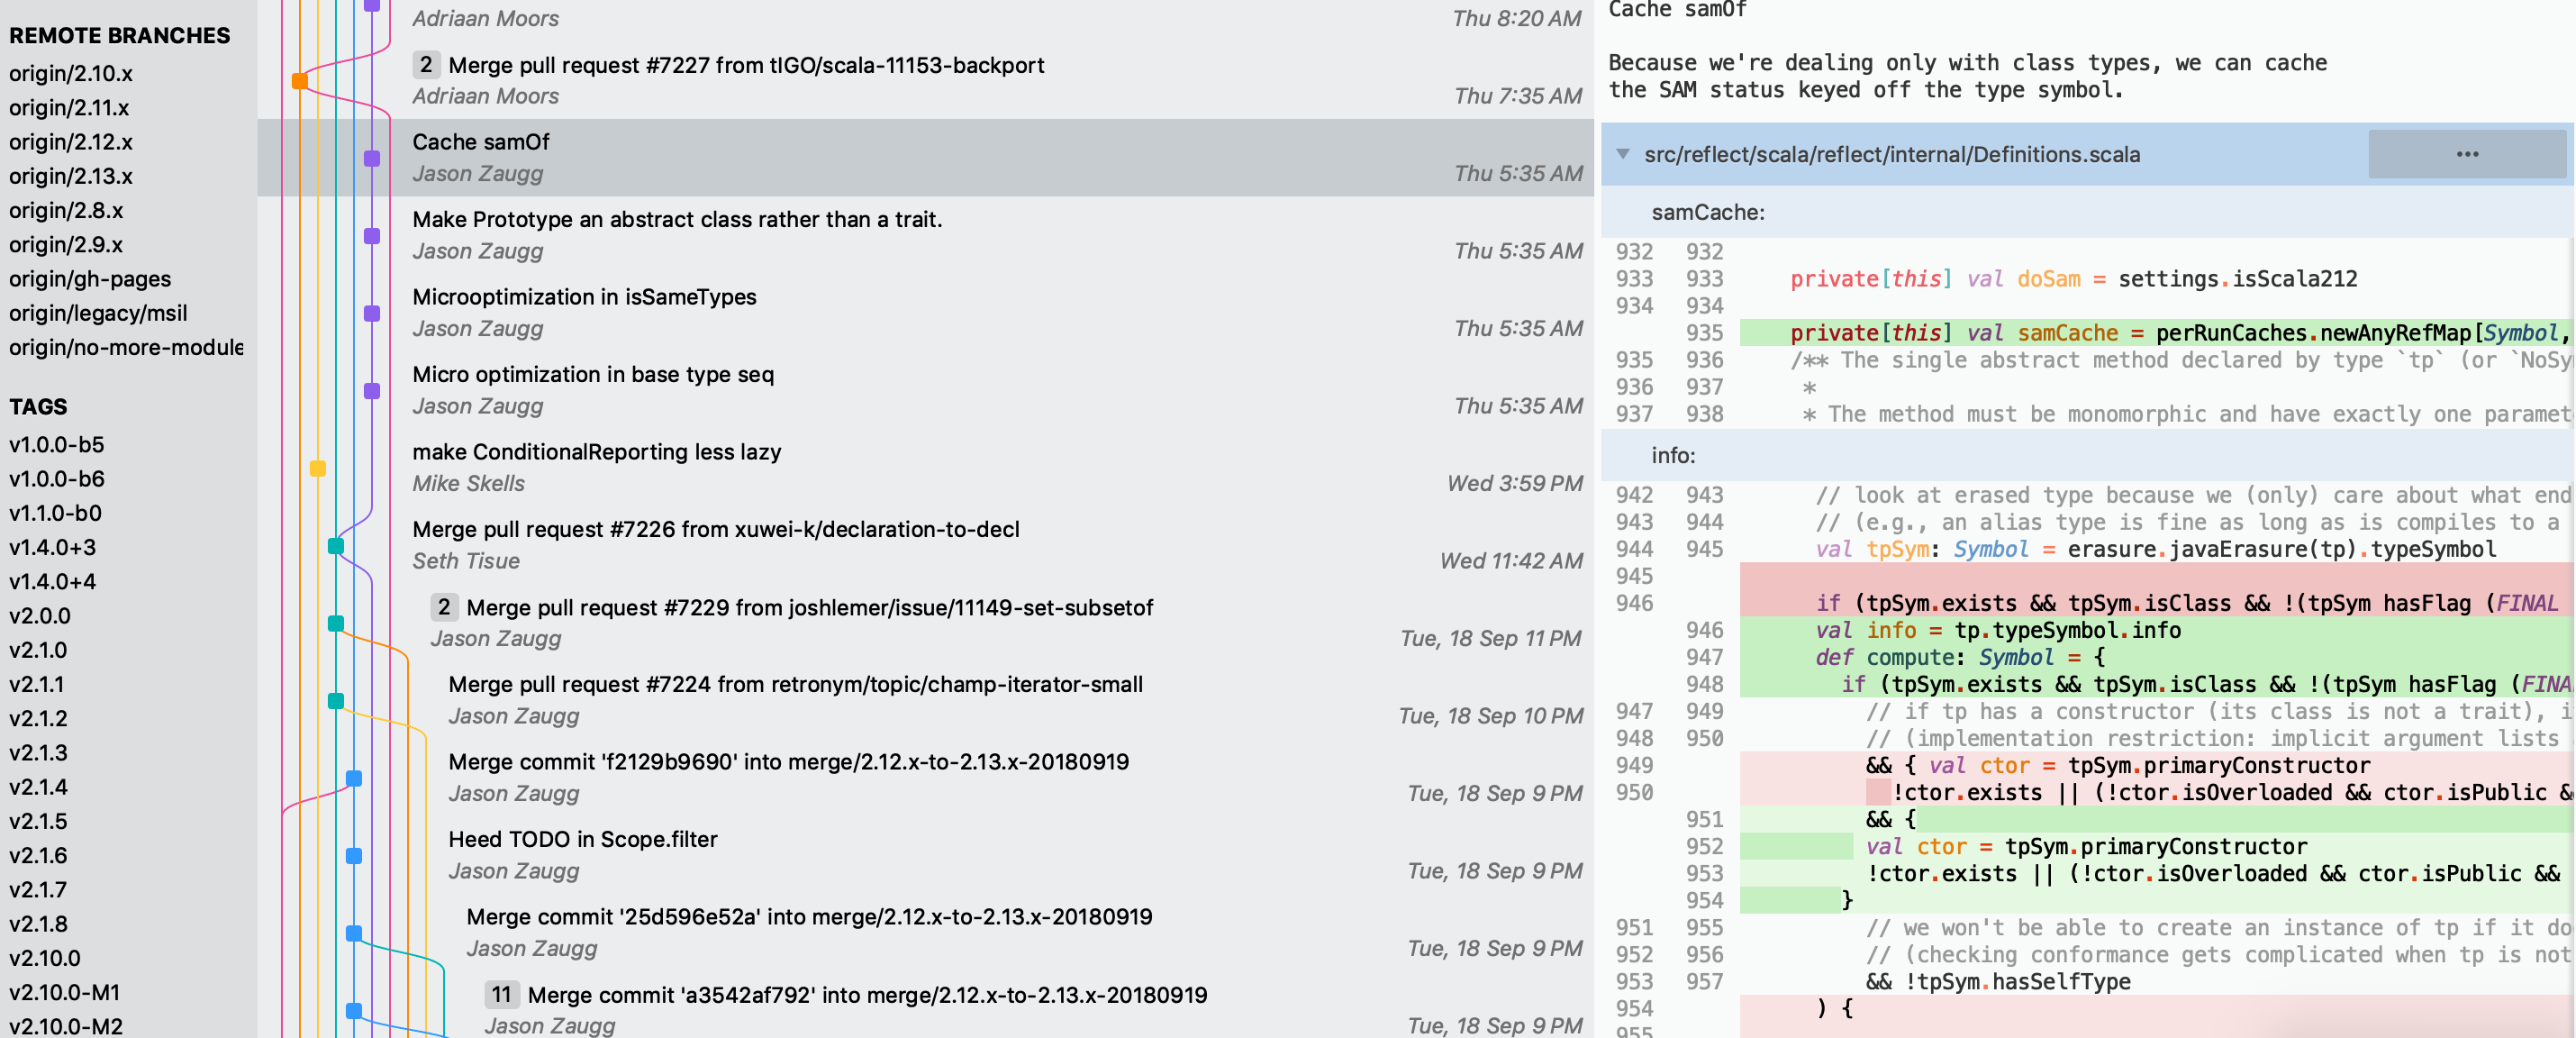Image resolution: width=2576 pixels, height=1038 pixels.
Task: Select tag v2.1.0
Action: pyautogui.click(x=38, y=650)
